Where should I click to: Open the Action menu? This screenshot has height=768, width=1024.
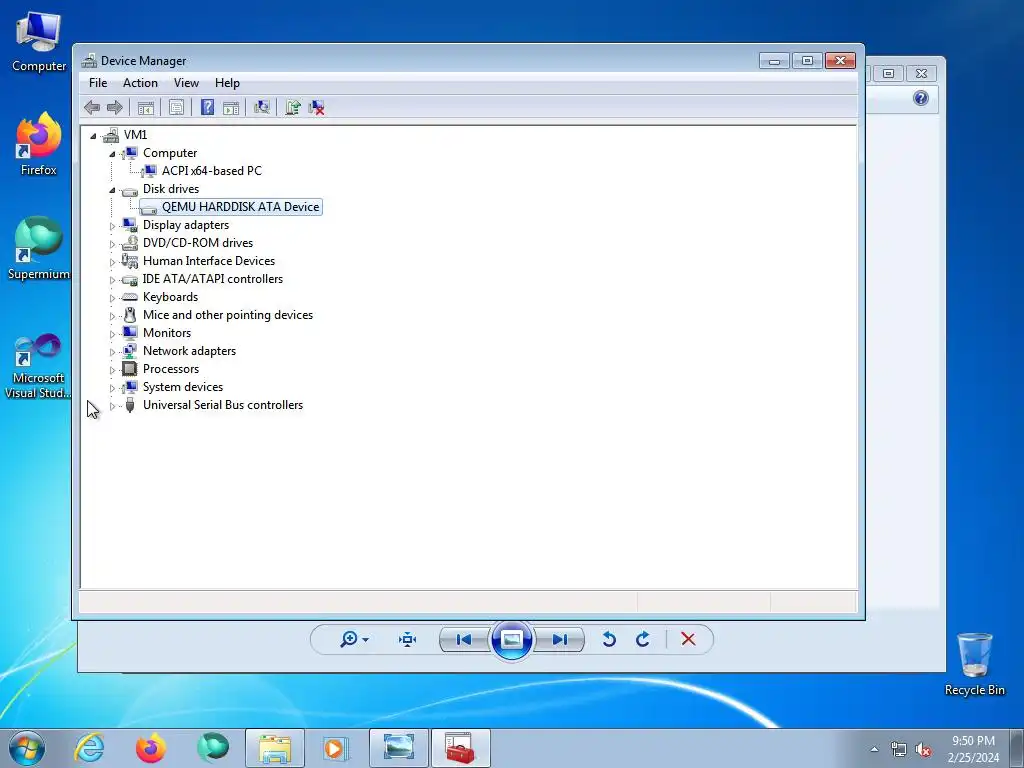tap(140, 83)
